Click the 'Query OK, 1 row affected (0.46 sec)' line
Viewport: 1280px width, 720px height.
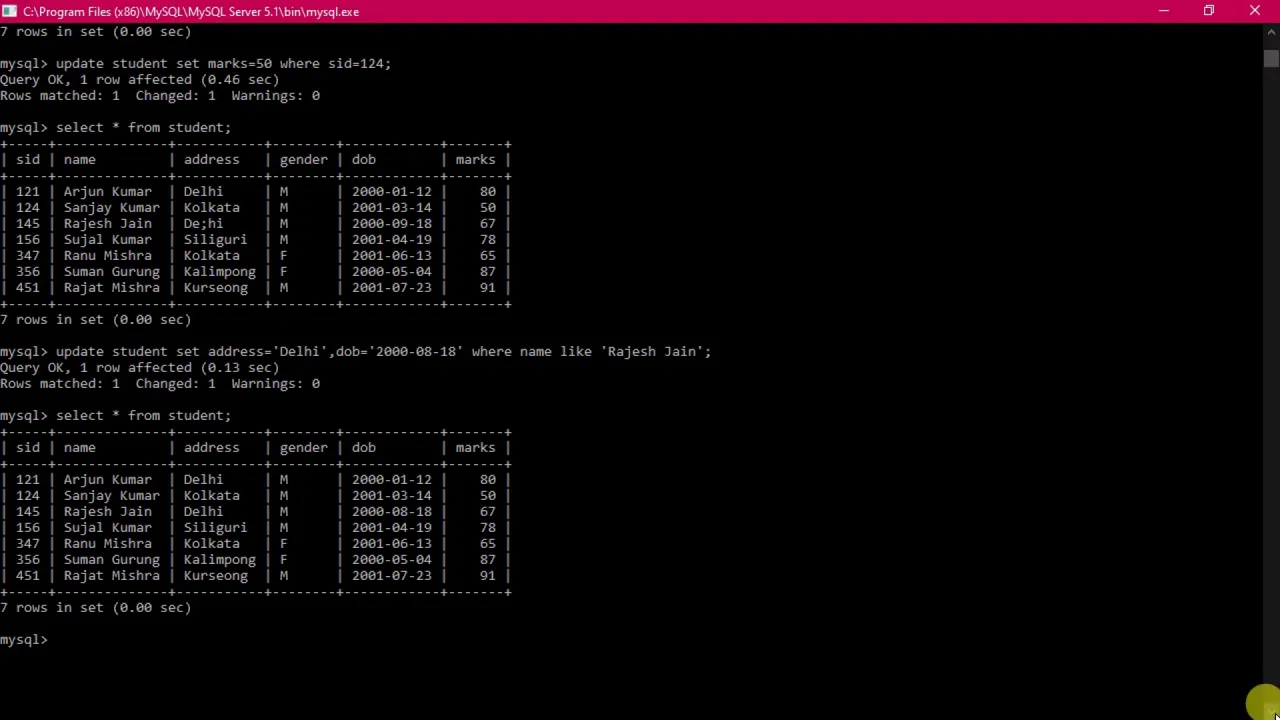pyautogui.click(x=140, y=80)
